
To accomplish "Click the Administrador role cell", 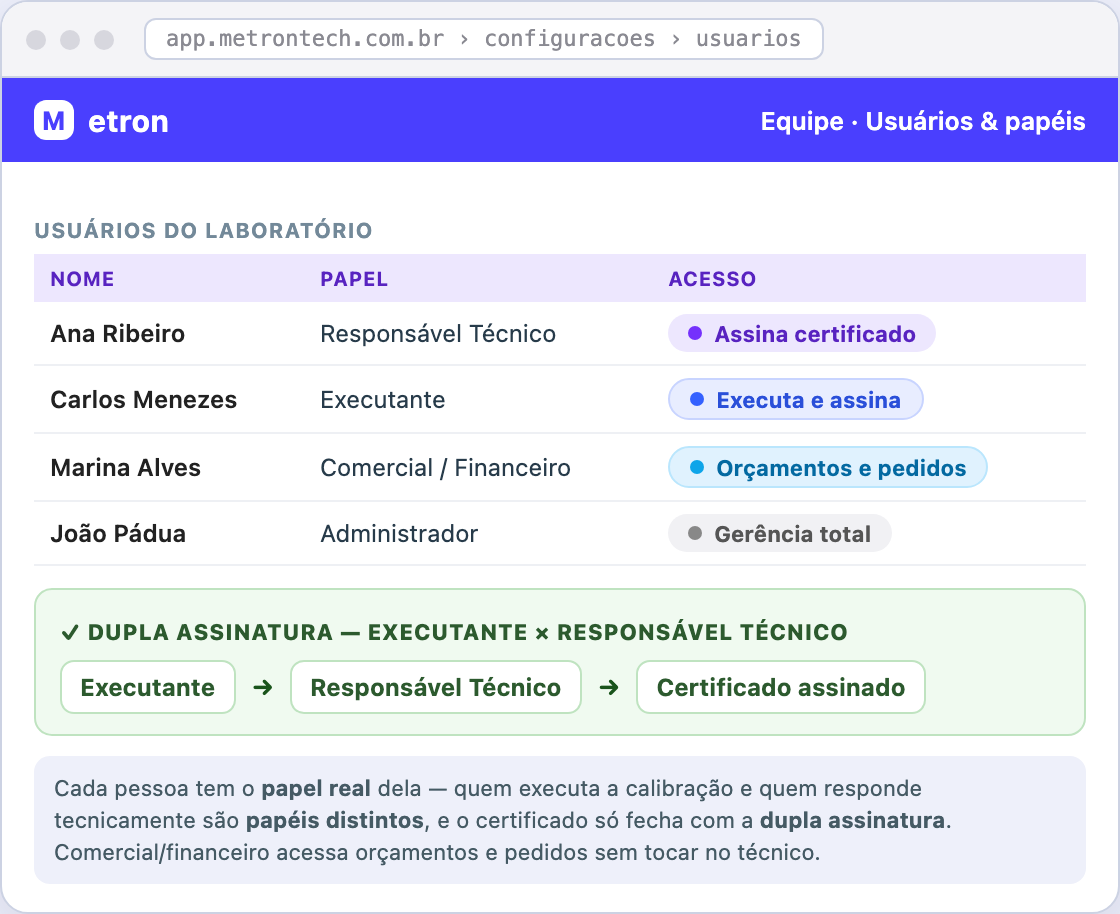I will coord(399,533).
